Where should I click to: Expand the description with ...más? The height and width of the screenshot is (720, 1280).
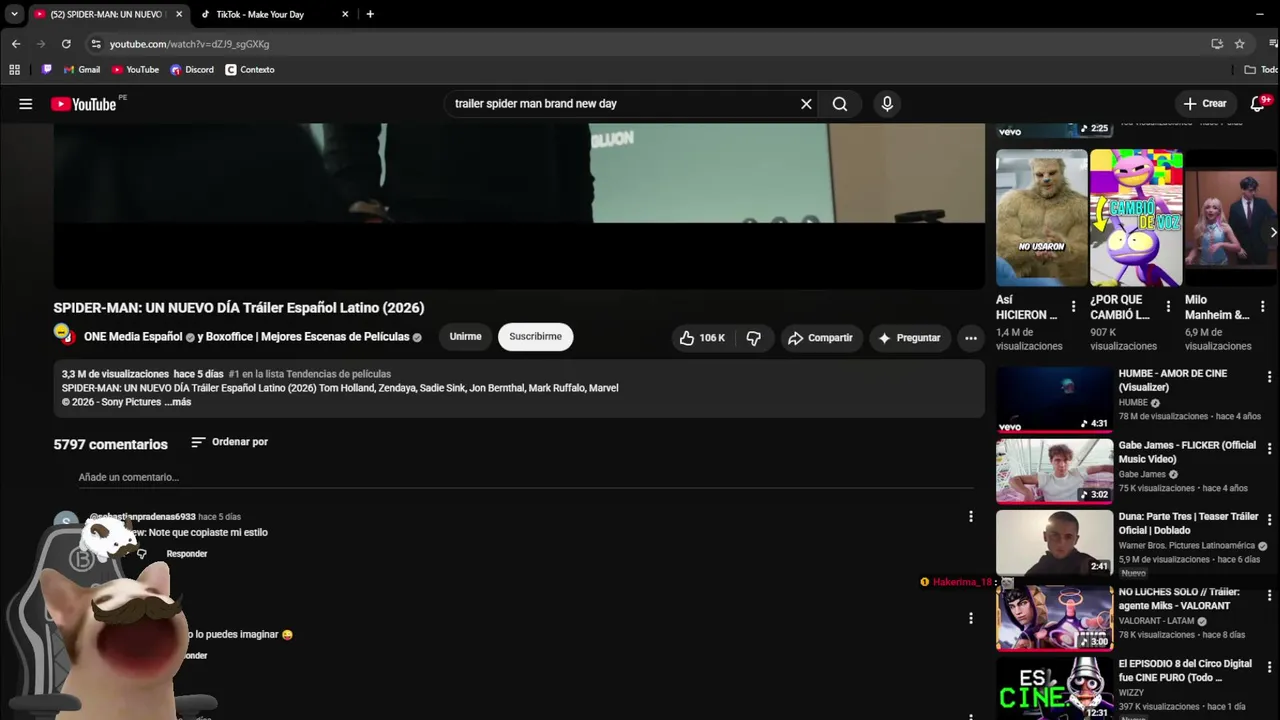coord(177,402)
